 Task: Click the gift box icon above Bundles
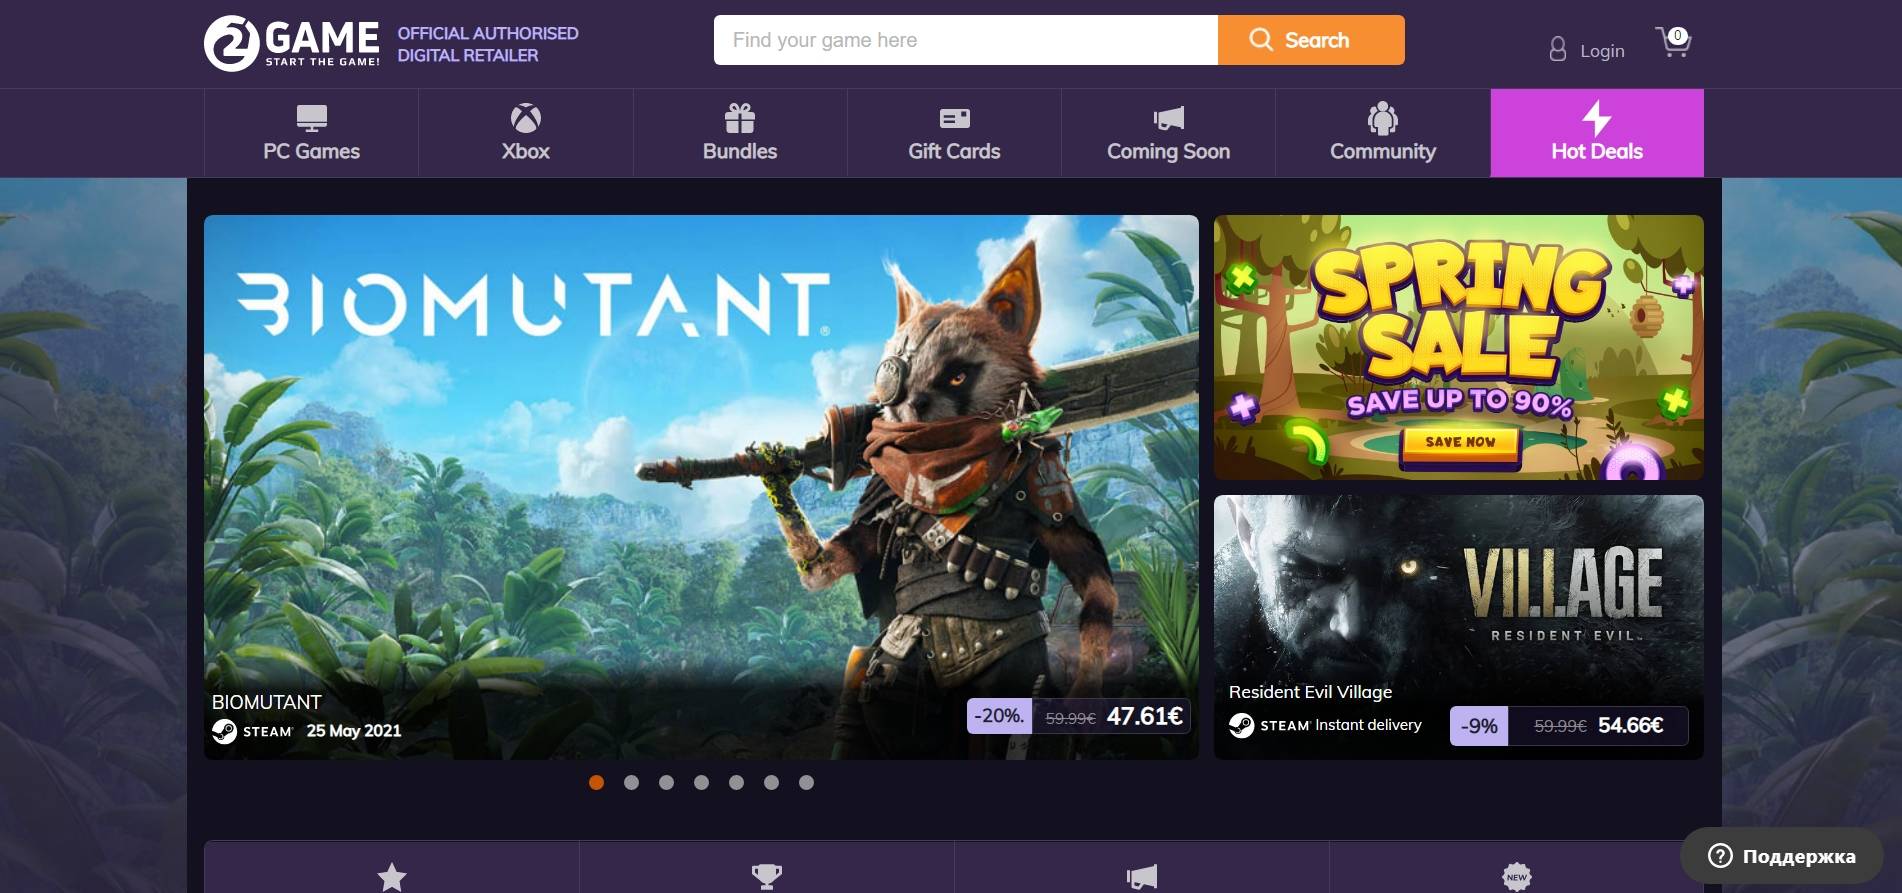point(740,118)
